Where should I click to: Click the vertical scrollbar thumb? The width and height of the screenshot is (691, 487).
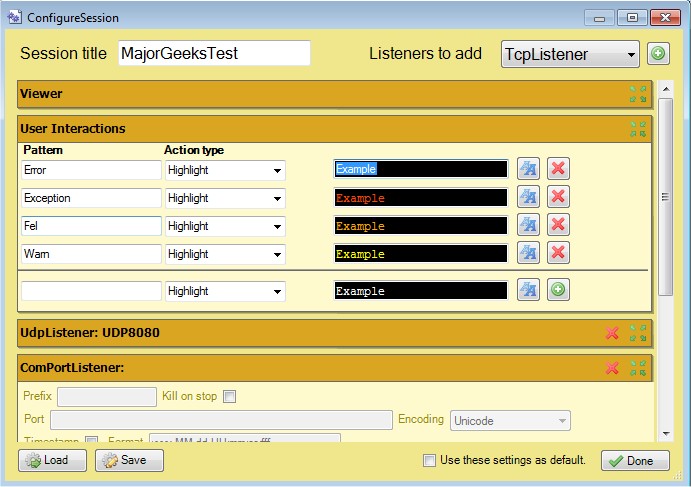click(666, 197)
